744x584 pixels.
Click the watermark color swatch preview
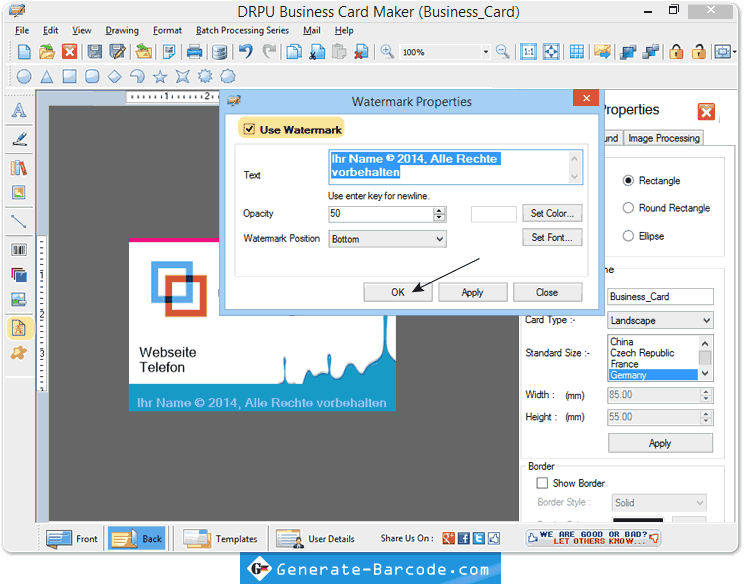[x=493, y=214]
